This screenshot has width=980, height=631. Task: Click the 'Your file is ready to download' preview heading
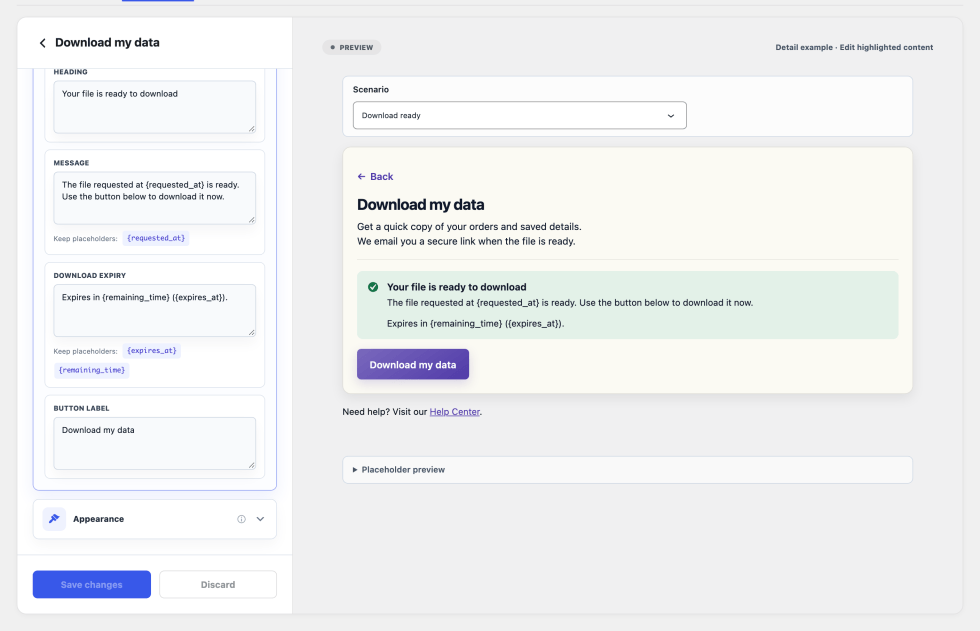point(456,287)
